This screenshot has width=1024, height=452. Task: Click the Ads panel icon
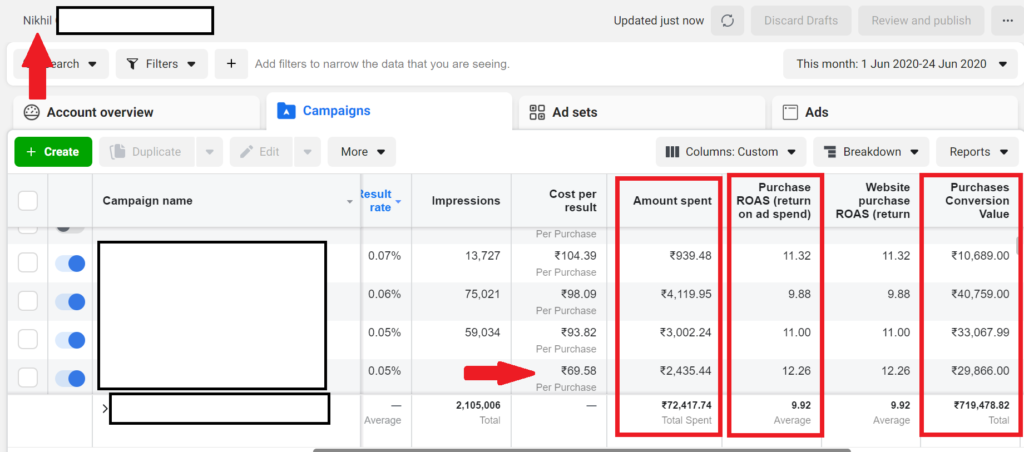[x=790, y=112]
